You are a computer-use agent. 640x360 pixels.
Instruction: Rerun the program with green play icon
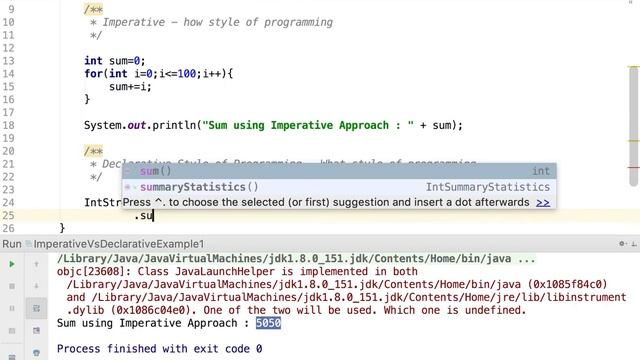click(x=12, y=264)
